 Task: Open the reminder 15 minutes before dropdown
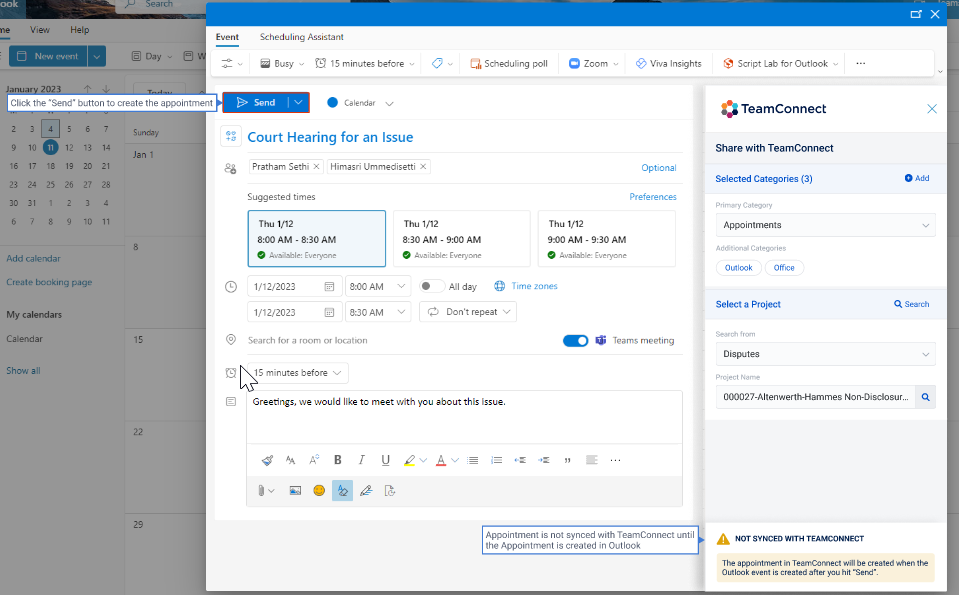tap(298, 373)
